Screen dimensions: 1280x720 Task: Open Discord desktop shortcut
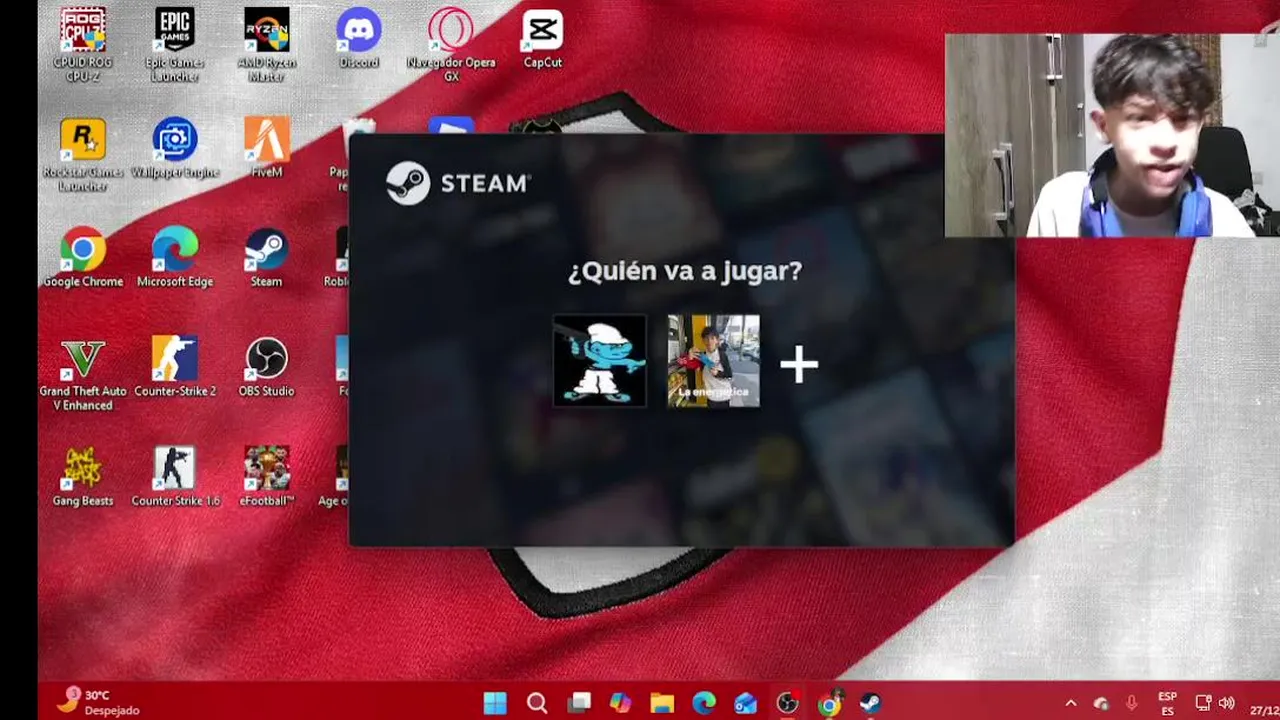358,39
